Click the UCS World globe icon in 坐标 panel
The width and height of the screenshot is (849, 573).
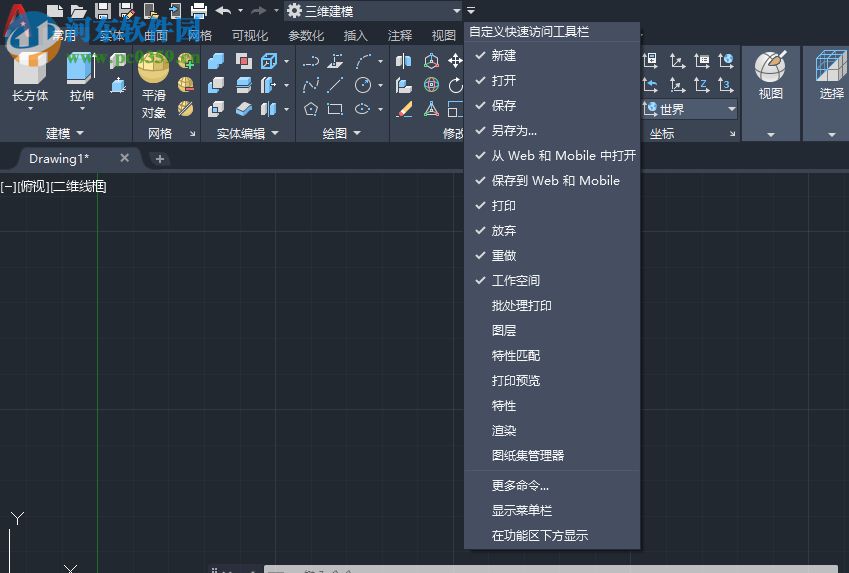coord(726,60)
